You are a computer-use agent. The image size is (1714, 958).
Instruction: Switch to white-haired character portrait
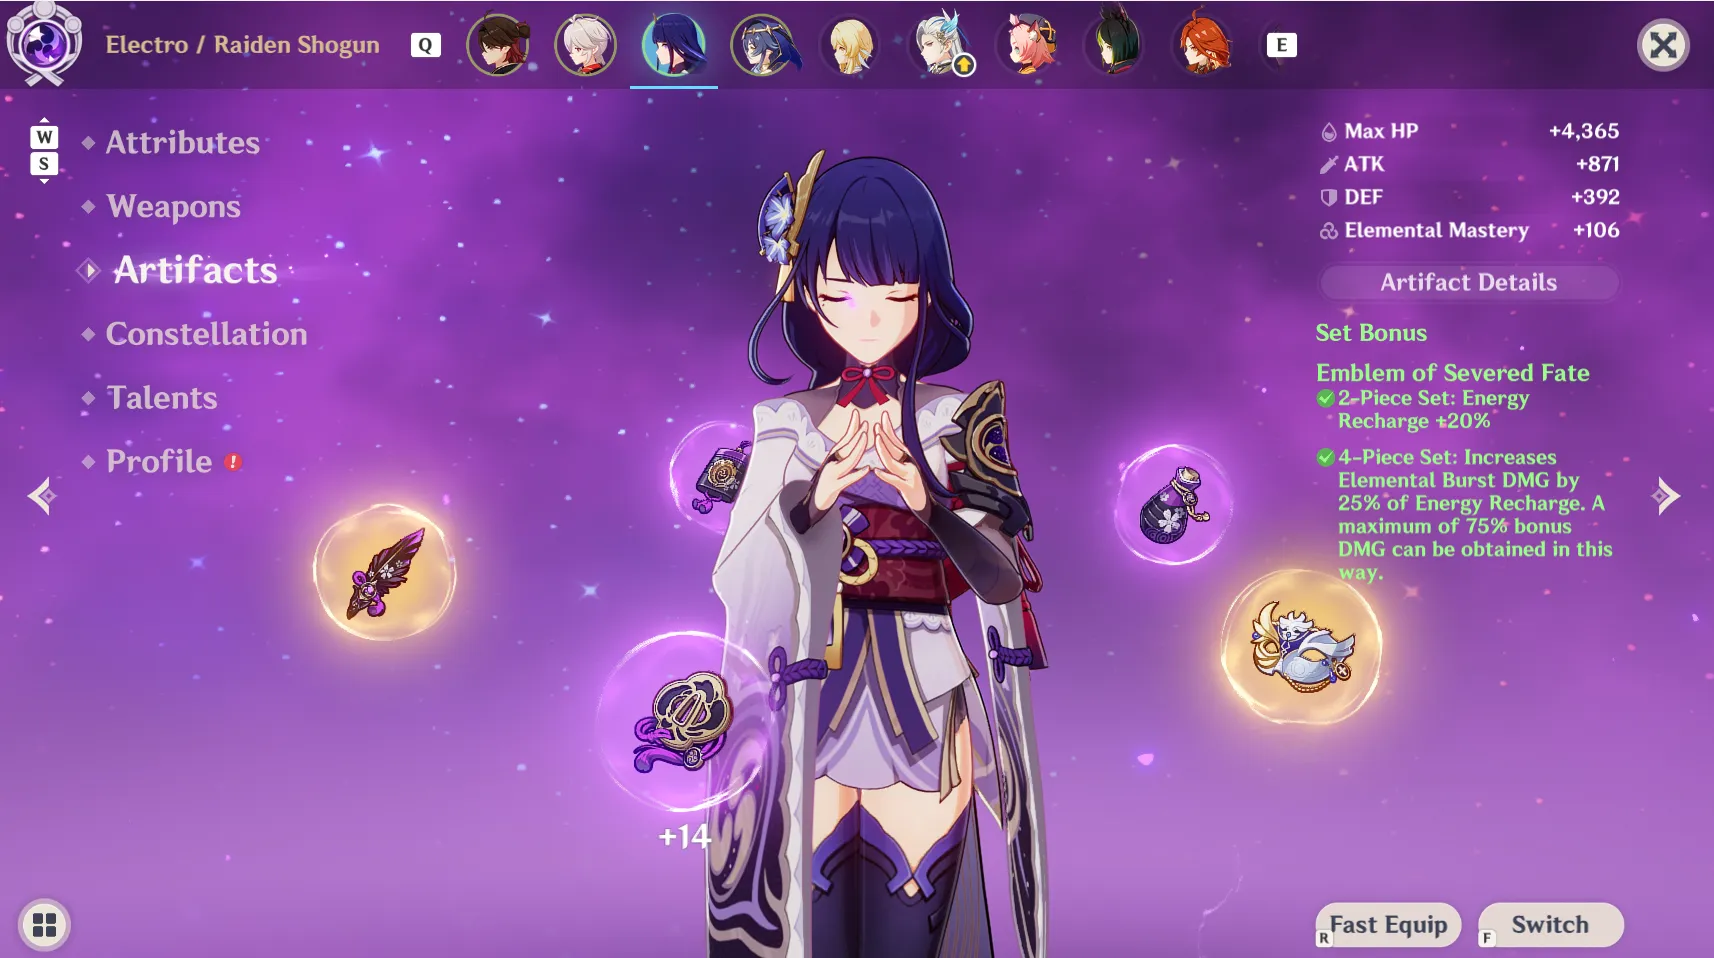pos(586,44)
